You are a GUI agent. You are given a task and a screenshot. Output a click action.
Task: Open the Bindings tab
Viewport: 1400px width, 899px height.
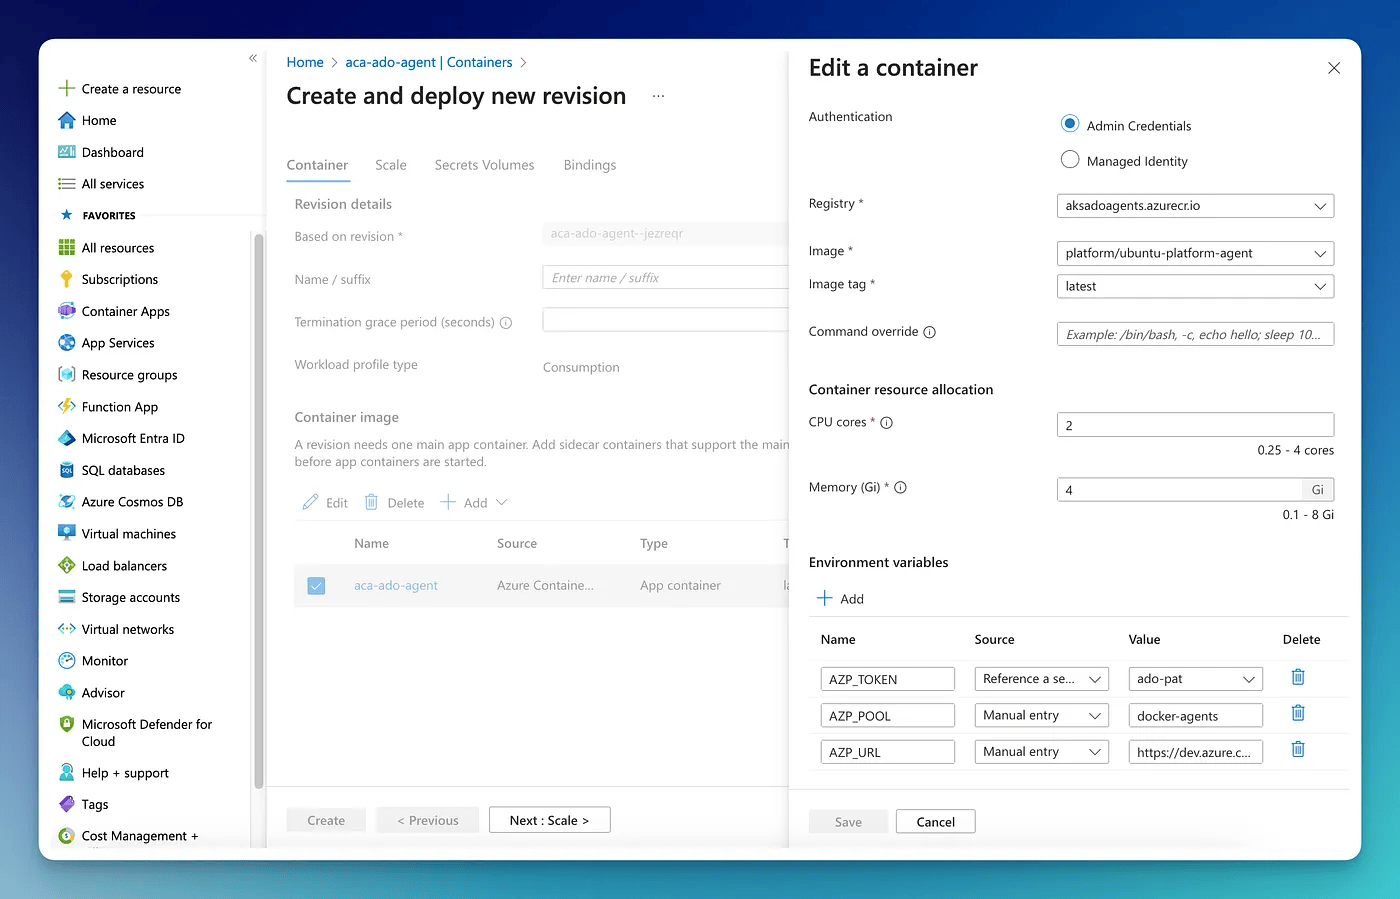click(589, 165)
